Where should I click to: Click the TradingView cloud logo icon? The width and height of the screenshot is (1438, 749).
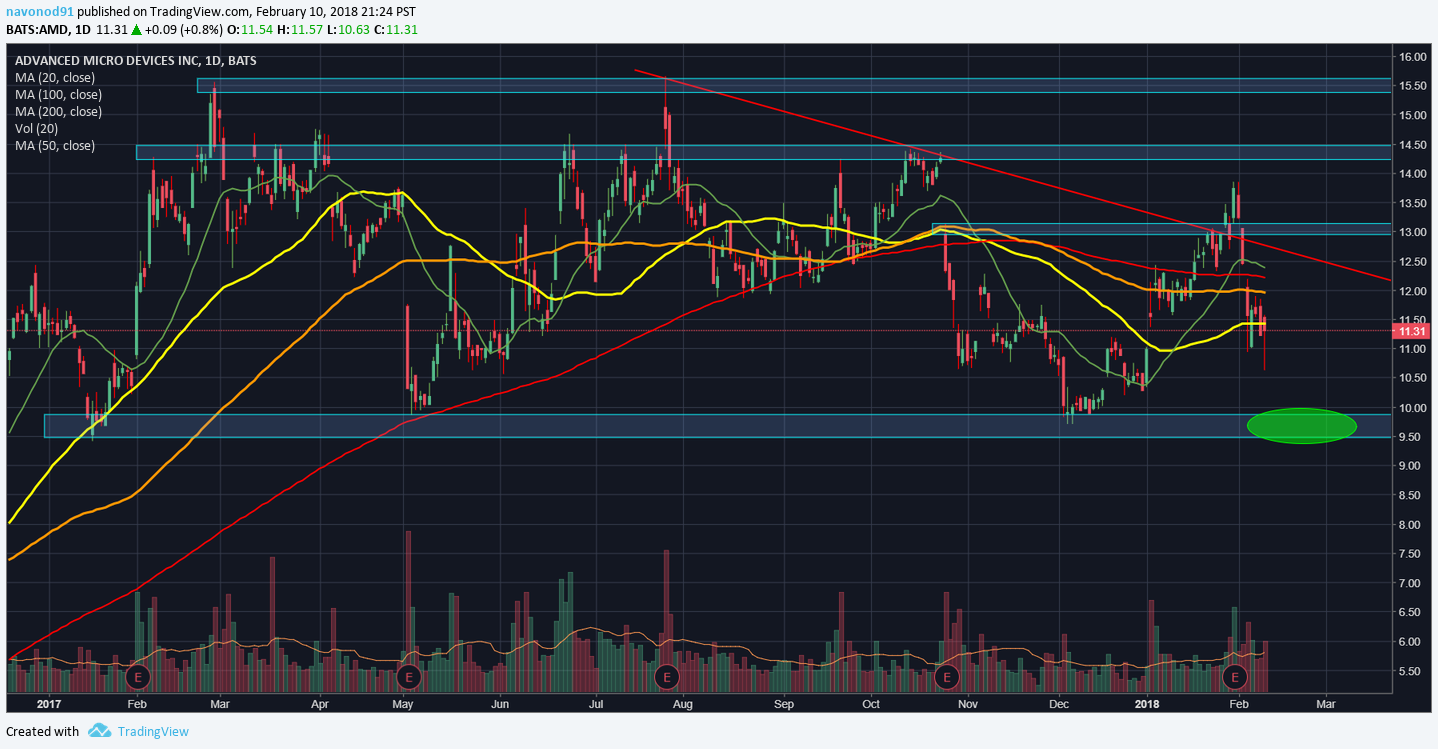pyautogui.click(x=99, y=731)
